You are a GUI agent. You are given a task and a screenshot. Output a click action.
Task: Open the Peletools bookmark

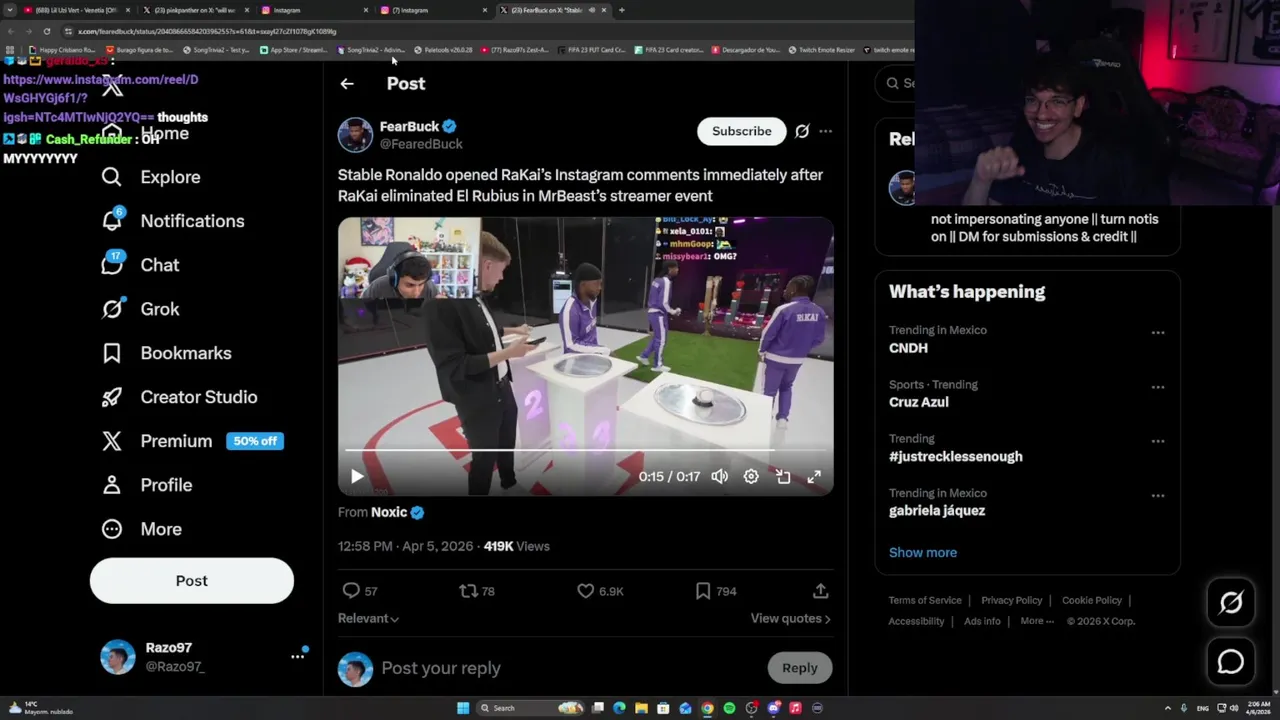[443, 50]
